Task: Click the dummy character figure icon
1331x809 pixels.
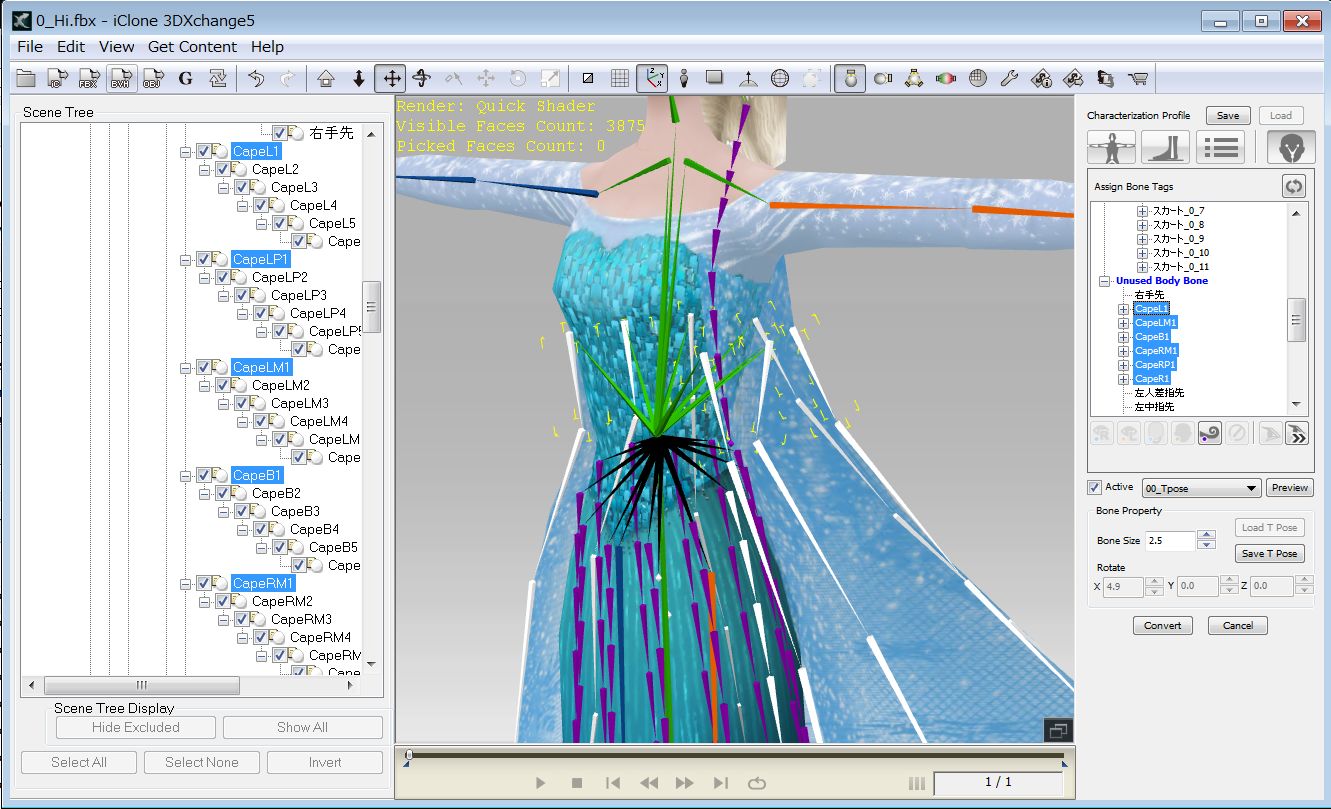Action: (683, 78)
